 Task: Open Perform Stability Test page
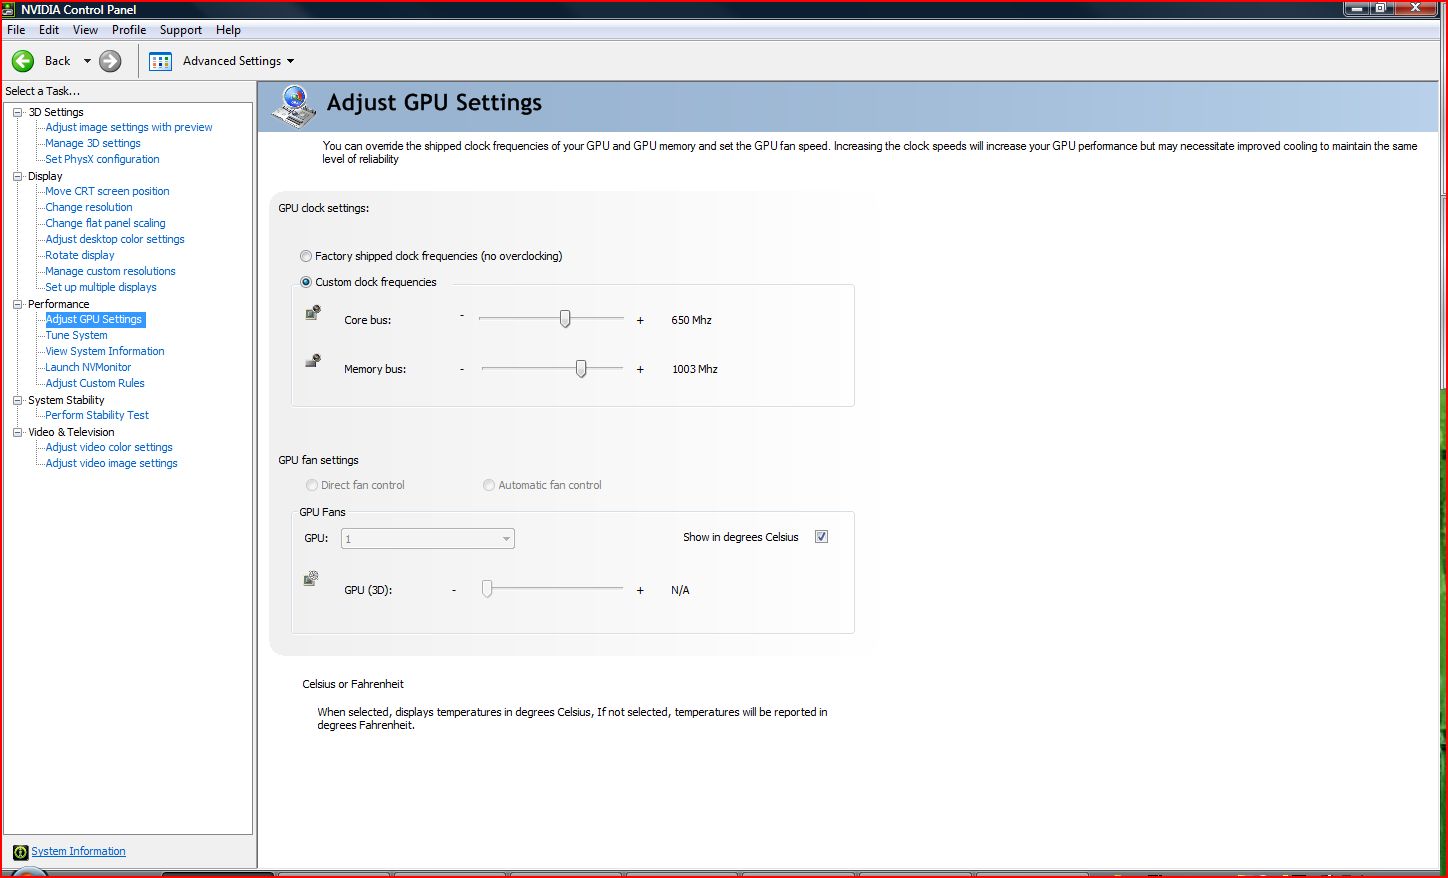point(97,415)
